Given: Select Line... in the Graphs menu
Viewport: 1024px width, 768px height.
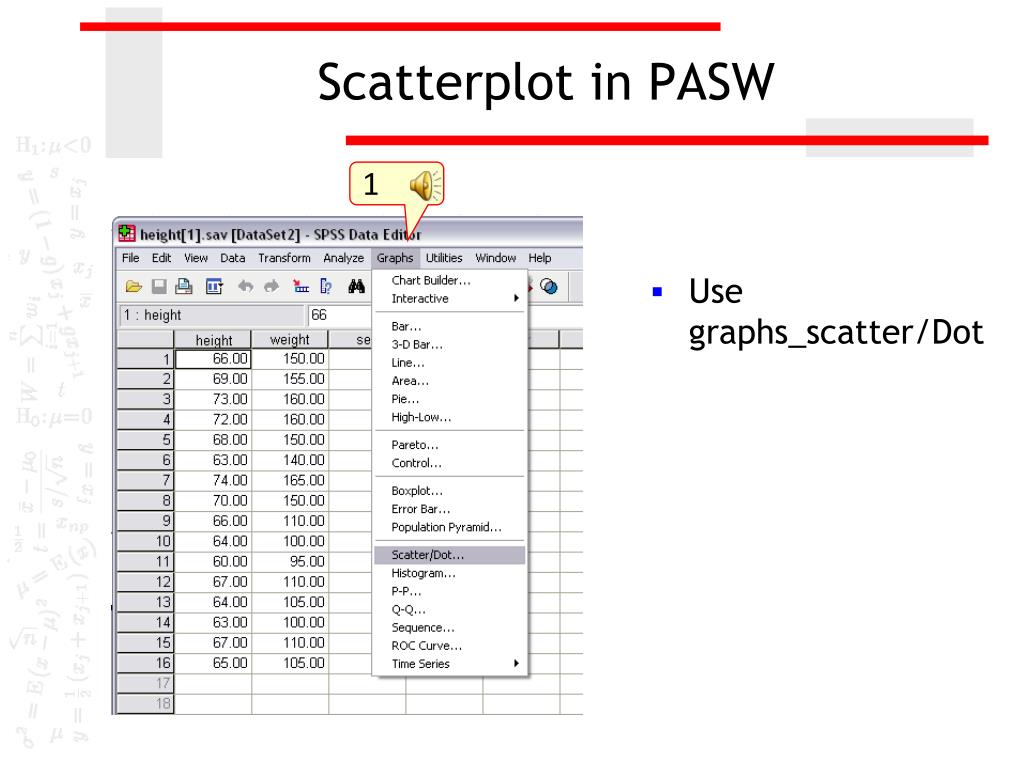Looking at the screenshot, I should [449, 362].
